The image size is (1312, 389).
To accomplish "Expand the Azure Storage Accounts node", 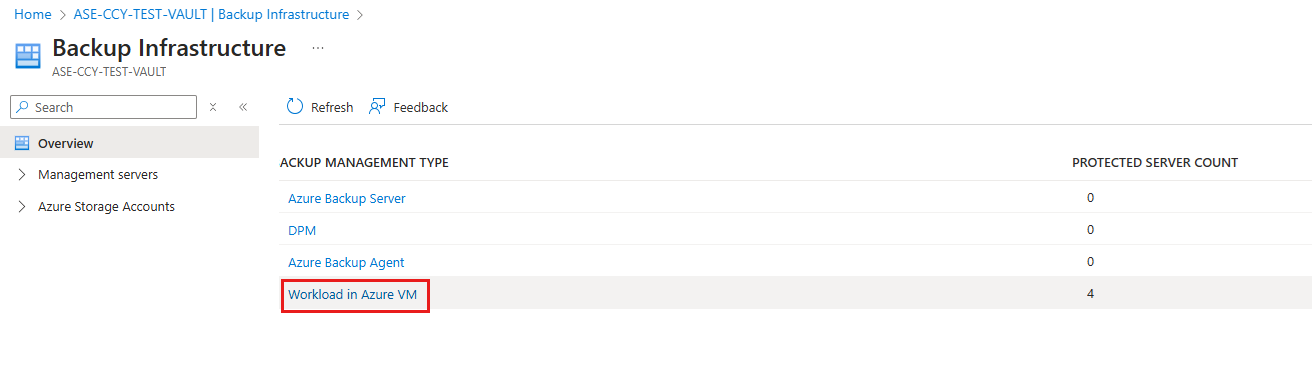I will click(22, 207).
